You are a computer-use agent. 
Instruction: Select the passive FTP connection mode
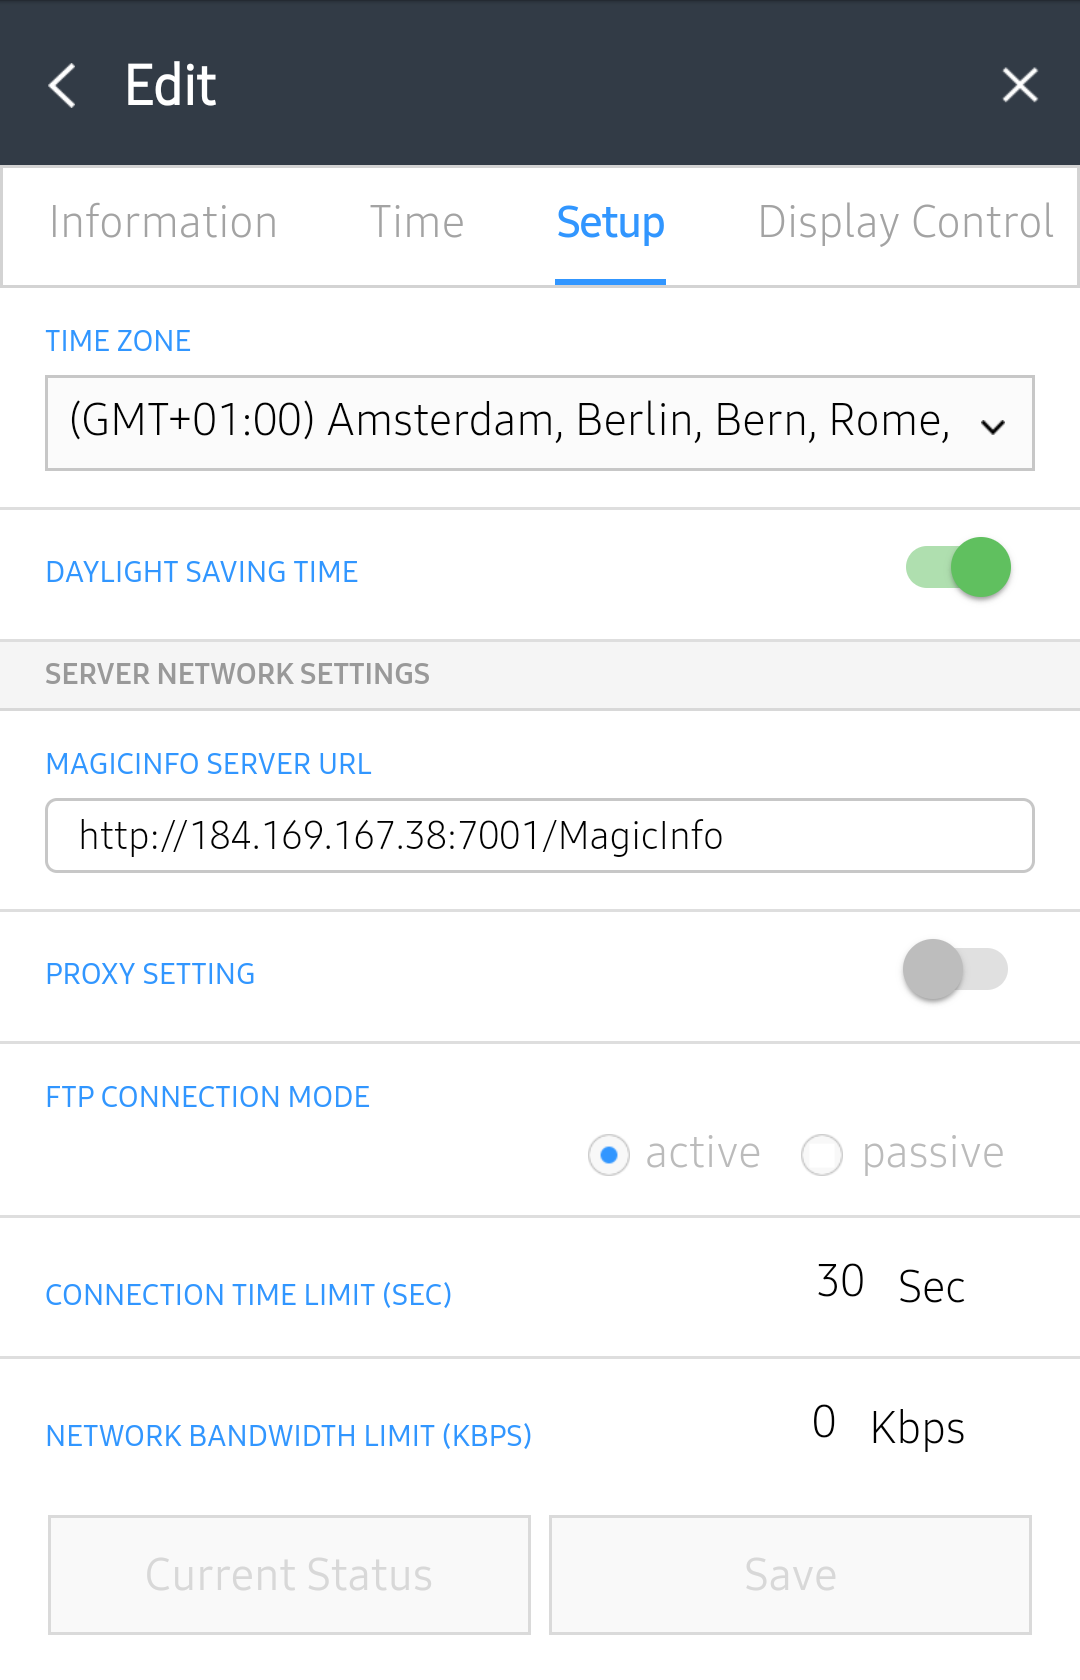coord(822,1153)
